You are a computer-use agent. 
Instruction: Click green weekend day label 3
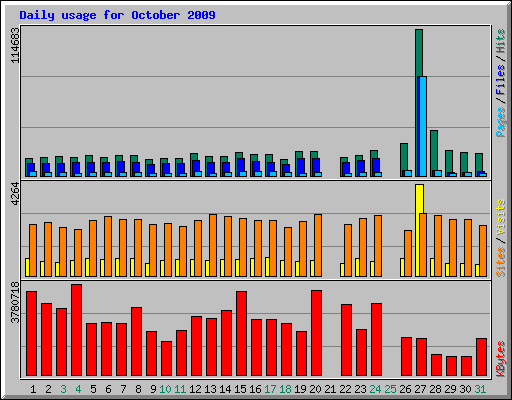pos(63,389)
